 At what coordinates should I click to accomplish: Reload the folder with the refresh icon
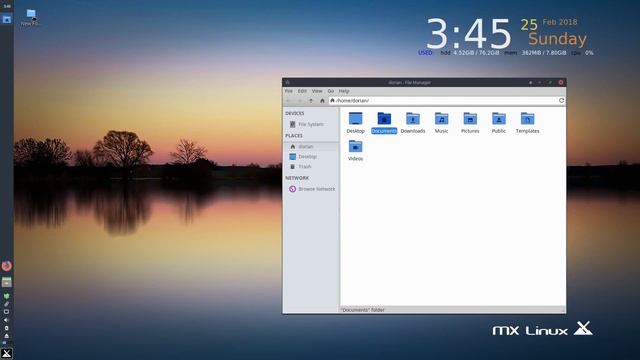coord(562,100)
